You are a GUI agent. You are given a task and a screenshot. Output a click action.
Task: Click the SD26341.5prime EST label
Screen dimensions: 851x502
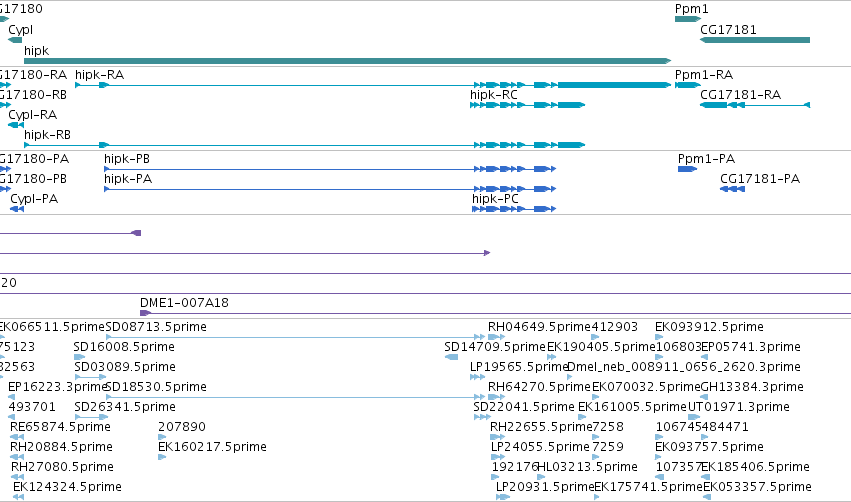click(124, 407)
